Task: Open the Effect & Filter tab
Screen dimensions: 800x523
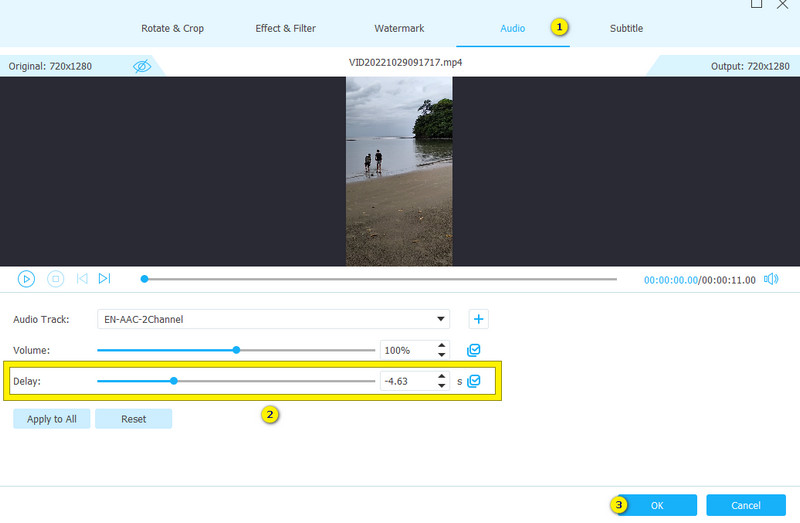Action: pyautogui.click(x=285, y=28)
